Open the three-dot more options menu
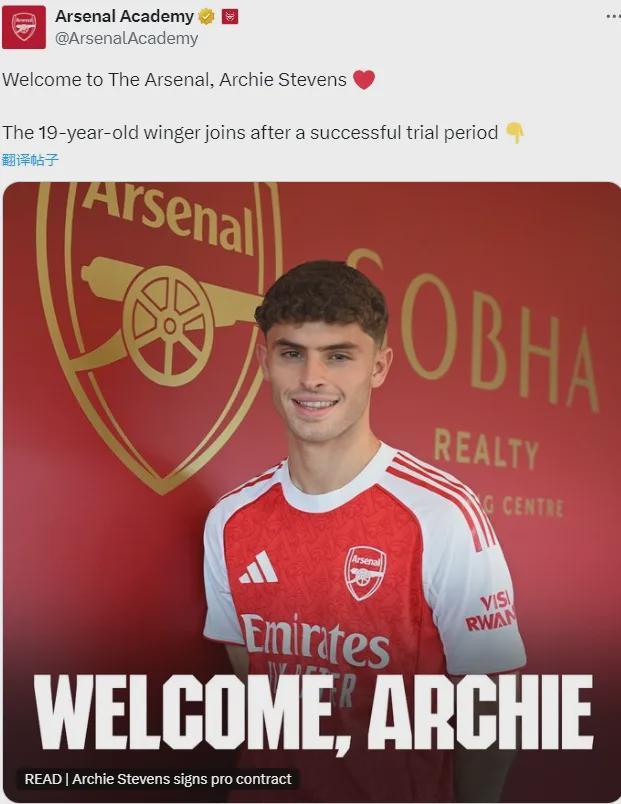Screen dimensions: 621x804 [612, 17]
